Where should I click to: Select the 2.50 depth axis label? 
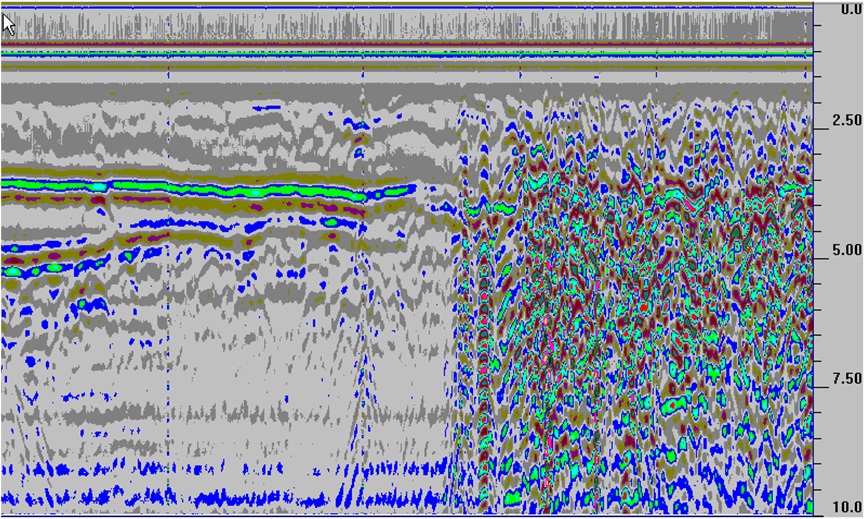click(x=847, y=120)
